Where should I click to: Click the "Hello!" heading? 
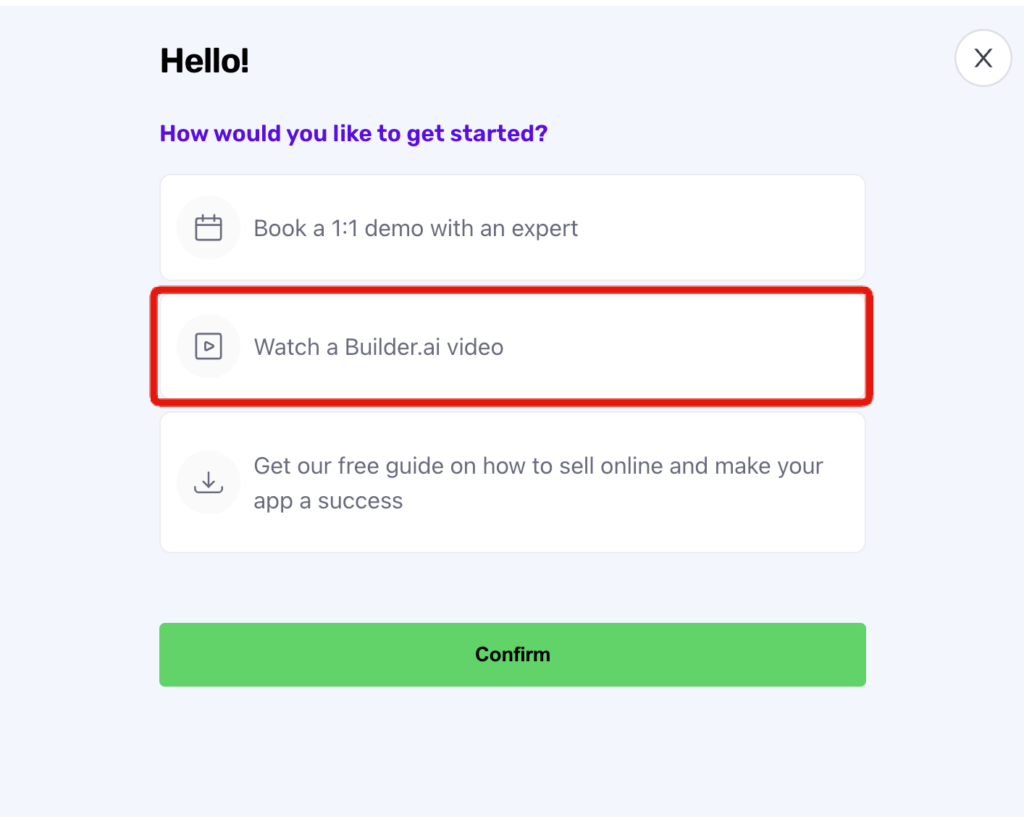pos(204,61)
